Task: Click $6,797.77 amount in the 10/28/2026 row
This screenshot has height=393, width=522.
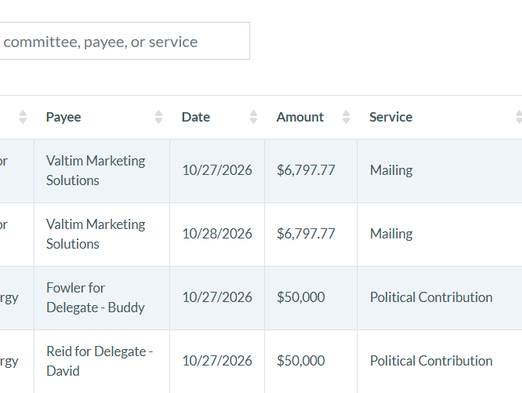Action: pos(306,234)
